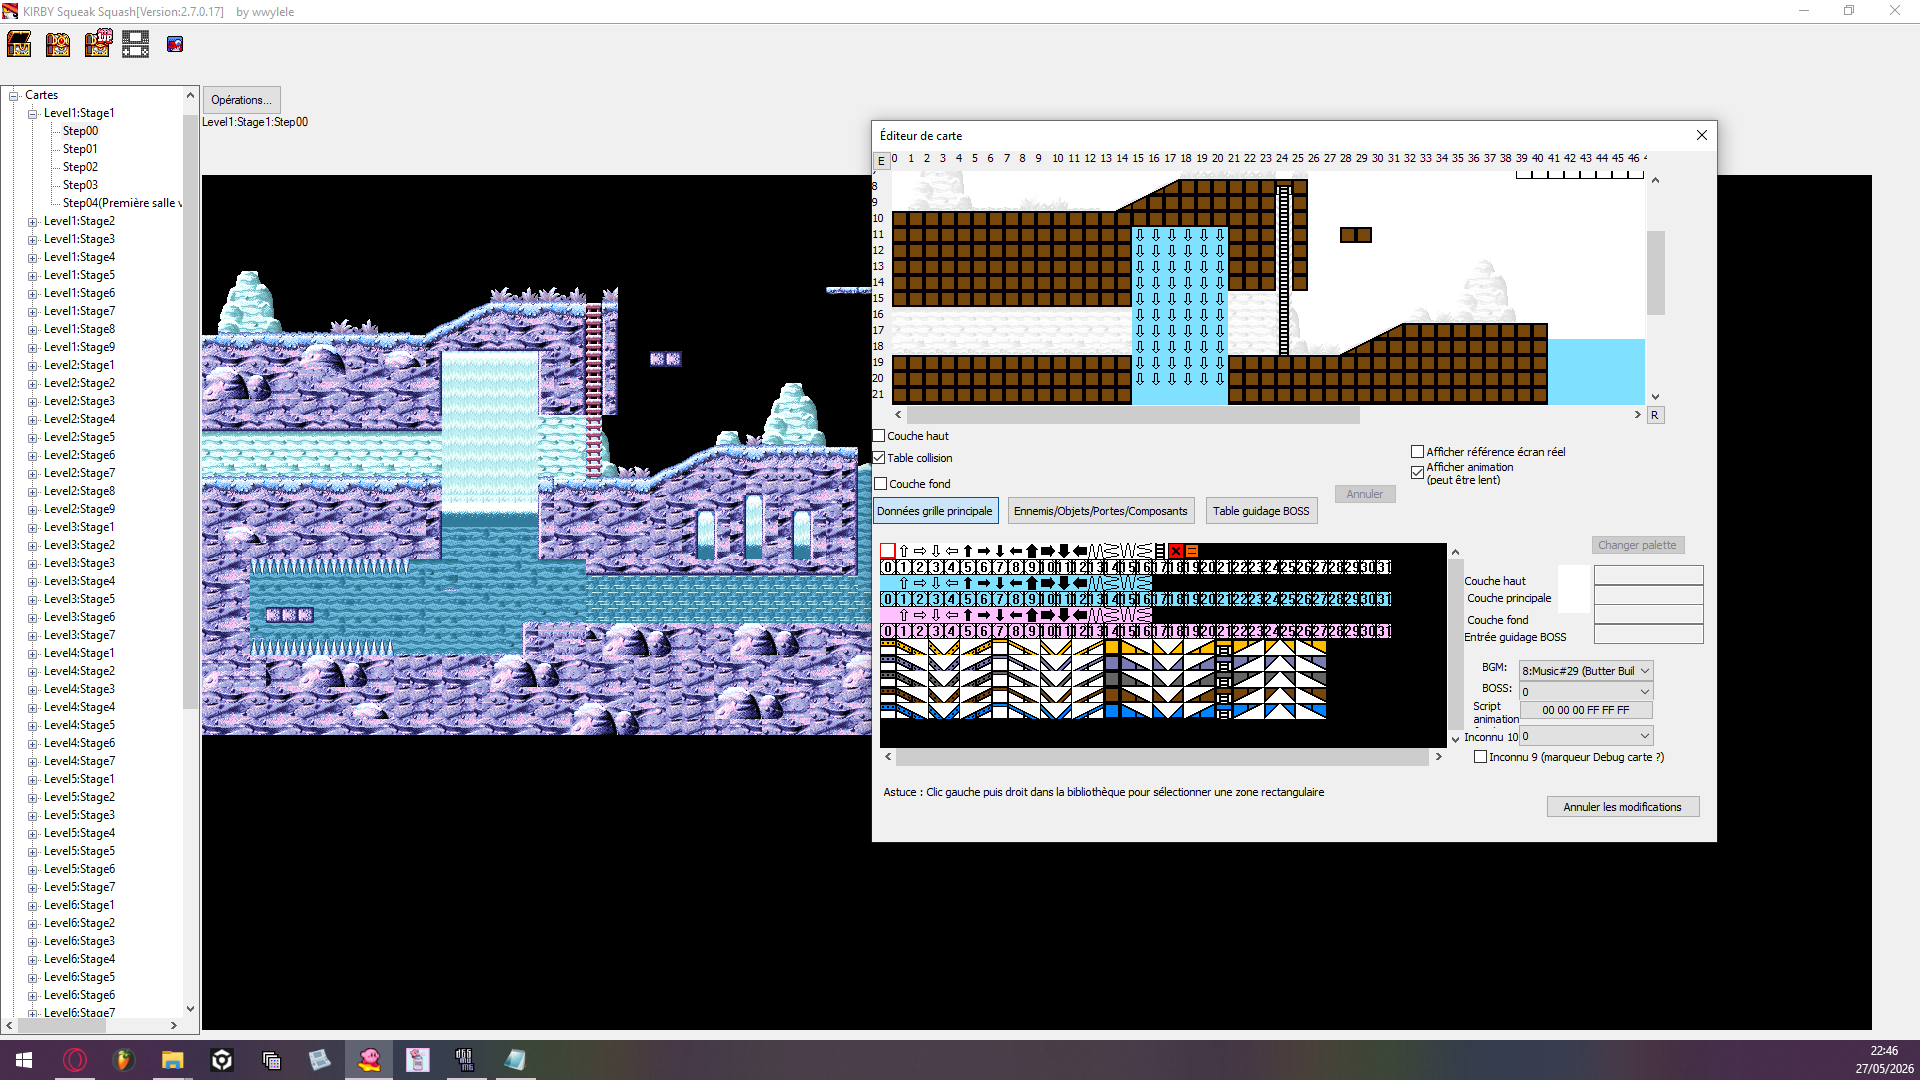Viewport: 1920px width, 1080px height.
Task: Expand the Level5:Stage1 tree node
Action: 32,779
